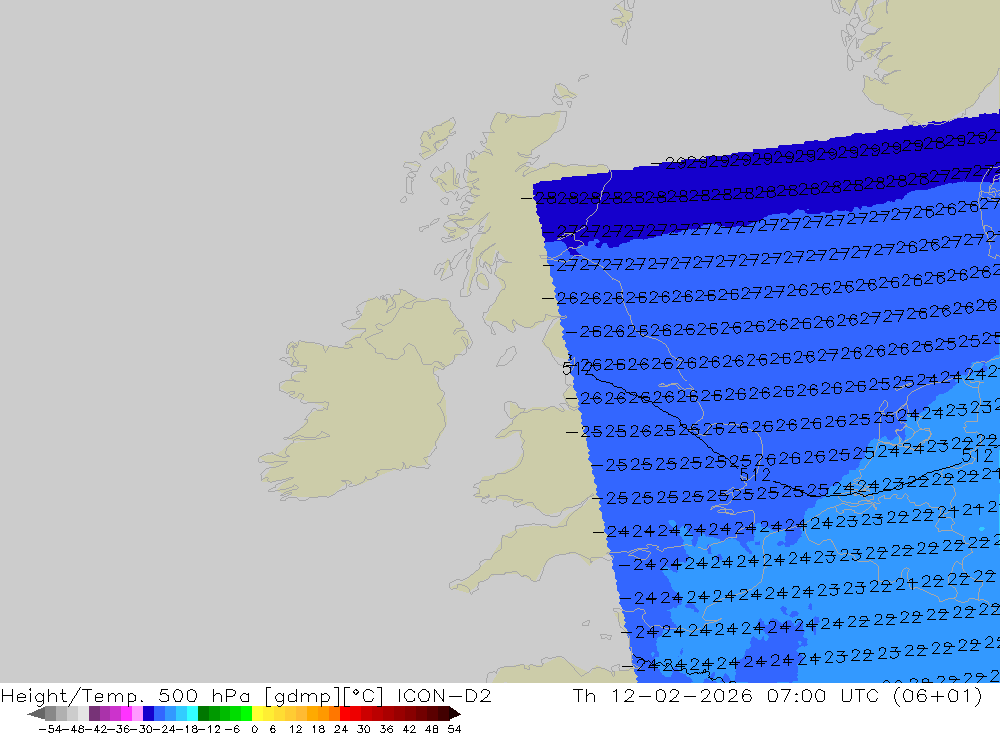Click the '30' legend scale value
Viewport: 1000px width, 733px height.
[364, 729]
